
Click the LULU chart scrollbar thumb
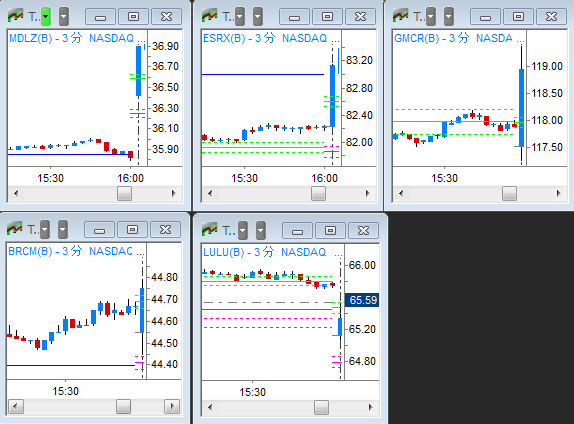click(x=321, y=407)
